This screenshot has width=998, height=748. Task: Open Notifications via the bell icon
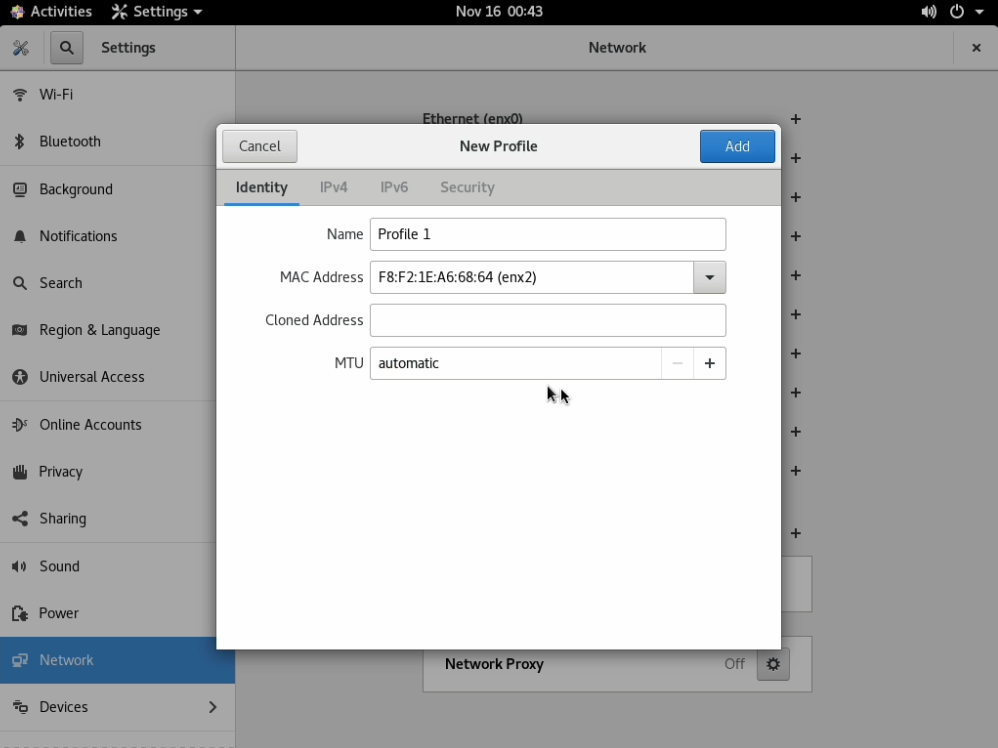pyautogui.click(x=20, y=237)
